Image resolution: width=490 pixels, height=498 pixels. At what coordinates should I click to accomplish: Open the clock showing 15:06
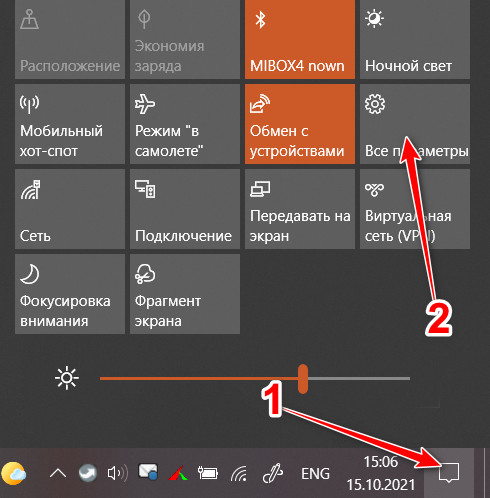[x=381, y=473]
